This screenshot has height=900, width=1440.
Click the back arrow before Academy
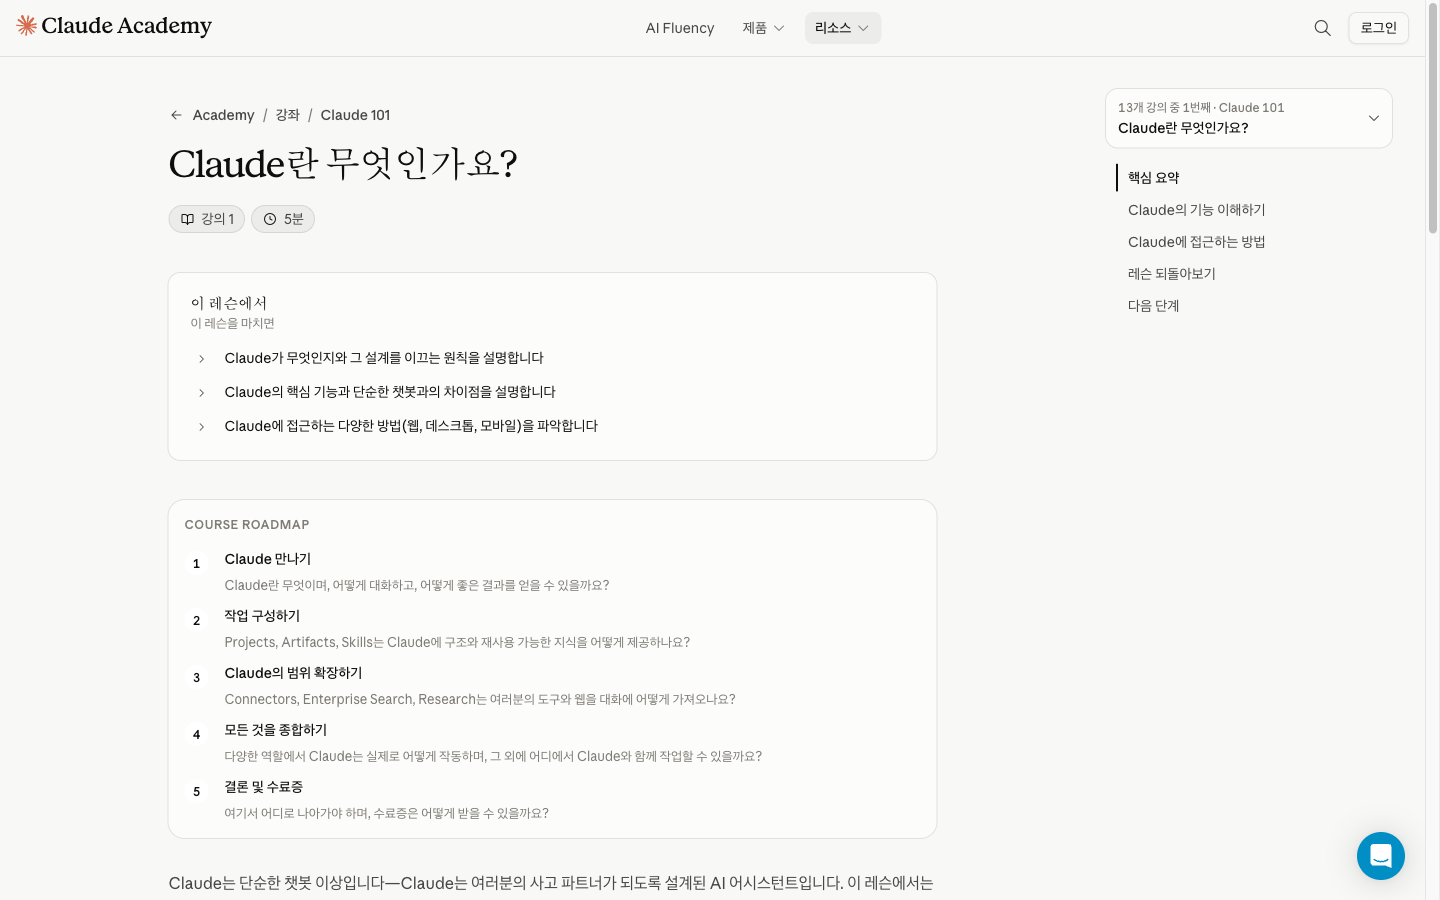pos(176,115)
